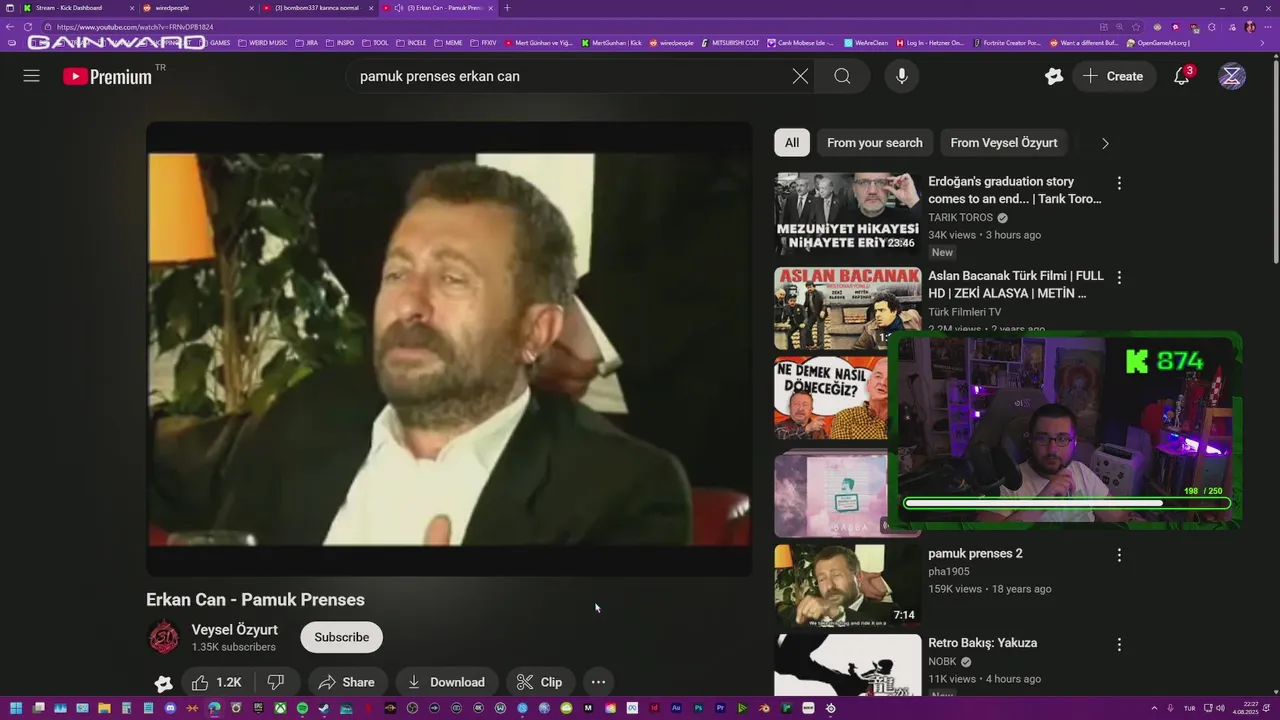Like the video with thumbs up
The width and height of the screenshot is (1280, 720).
pos(217,682)
